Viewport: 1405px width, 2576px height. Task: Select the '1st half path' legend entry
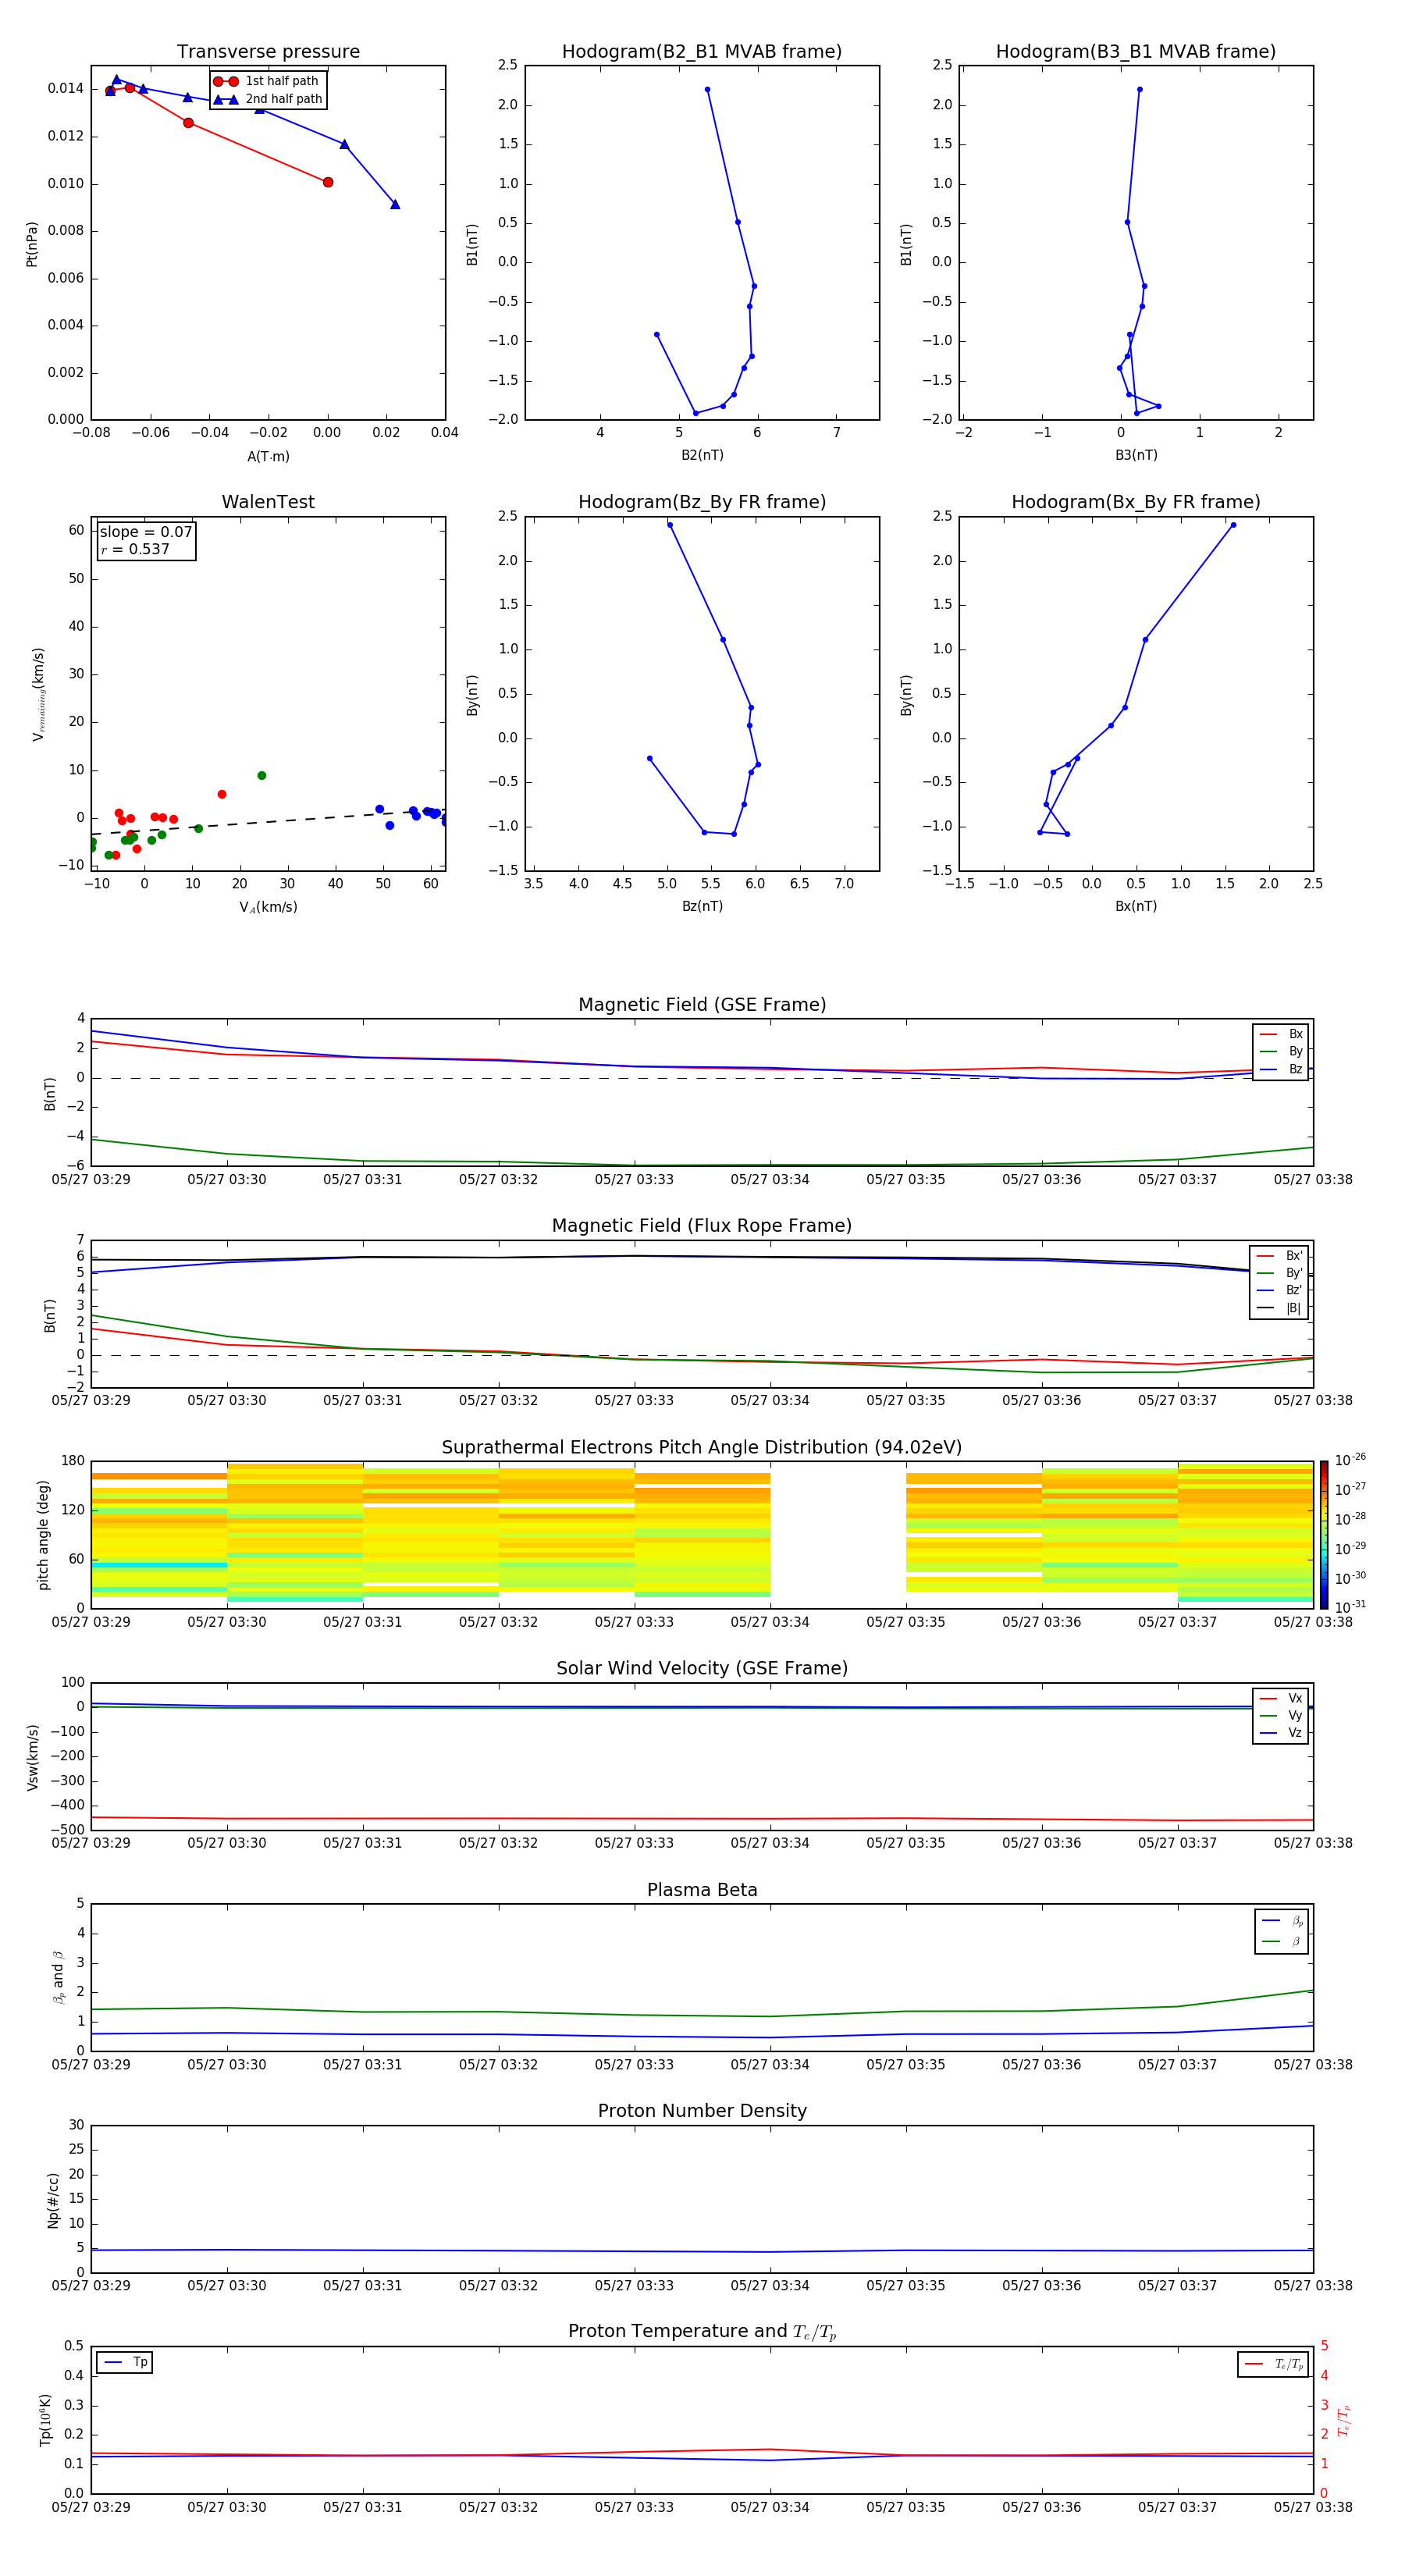point(267,81)
